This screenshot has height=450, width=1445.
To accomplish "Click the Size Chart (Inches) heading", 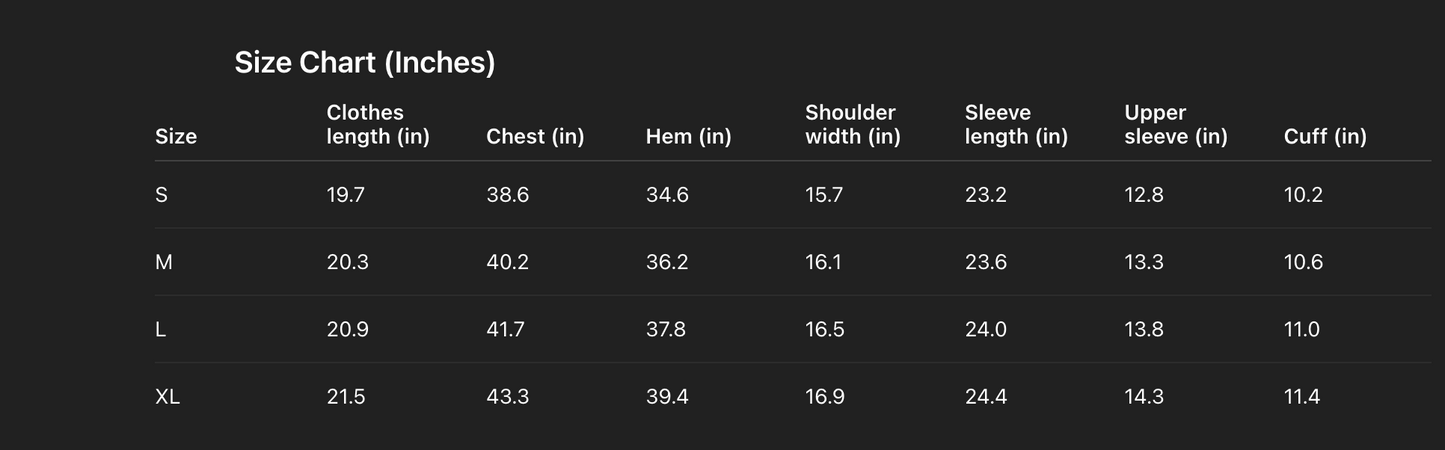I will pos(364,63).
